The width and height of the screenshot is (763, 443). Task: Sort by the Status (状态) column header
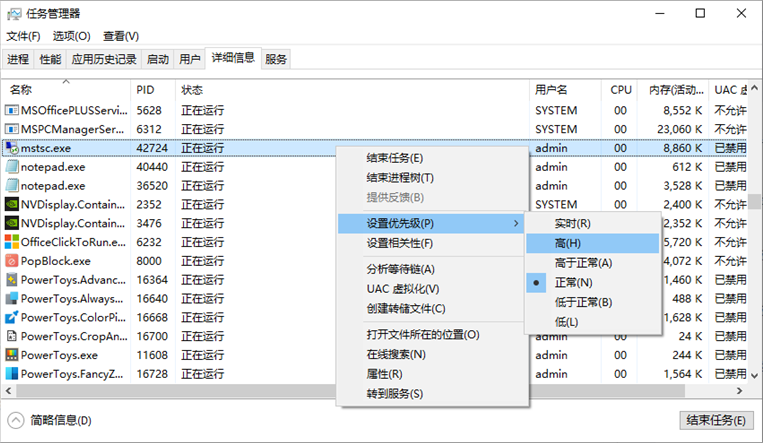click(352, 90)
